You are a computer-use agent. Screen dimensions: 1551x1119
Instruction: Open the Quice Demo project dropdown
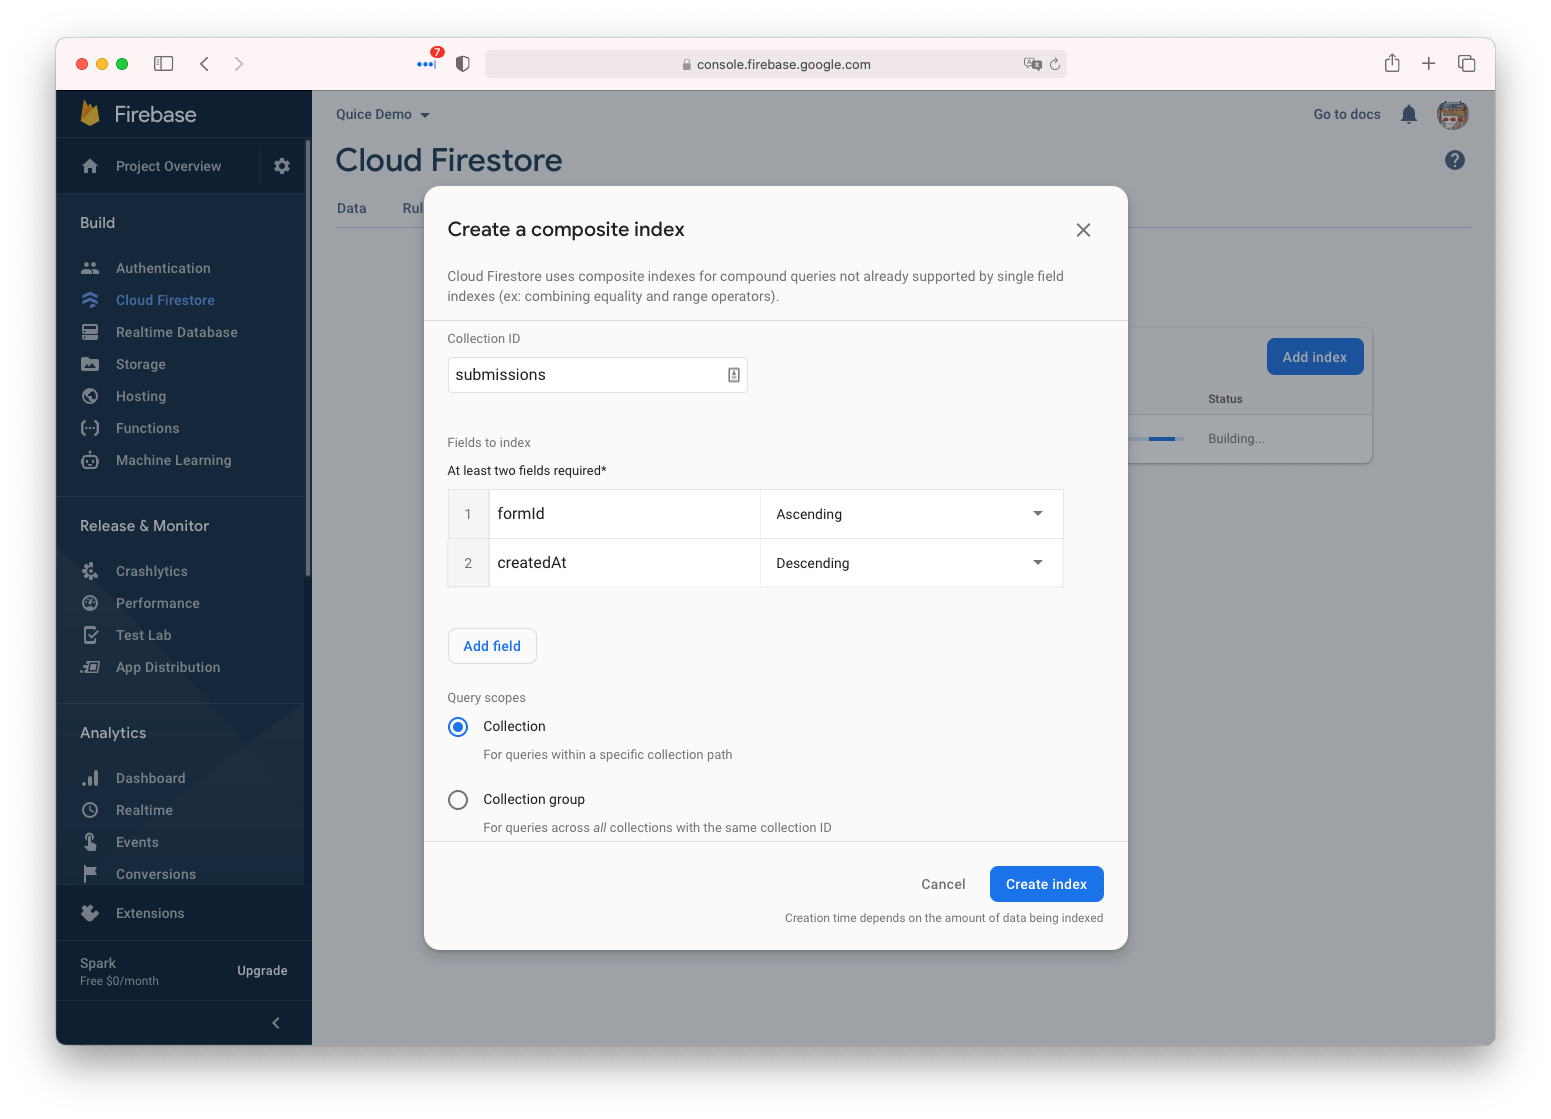383,115
